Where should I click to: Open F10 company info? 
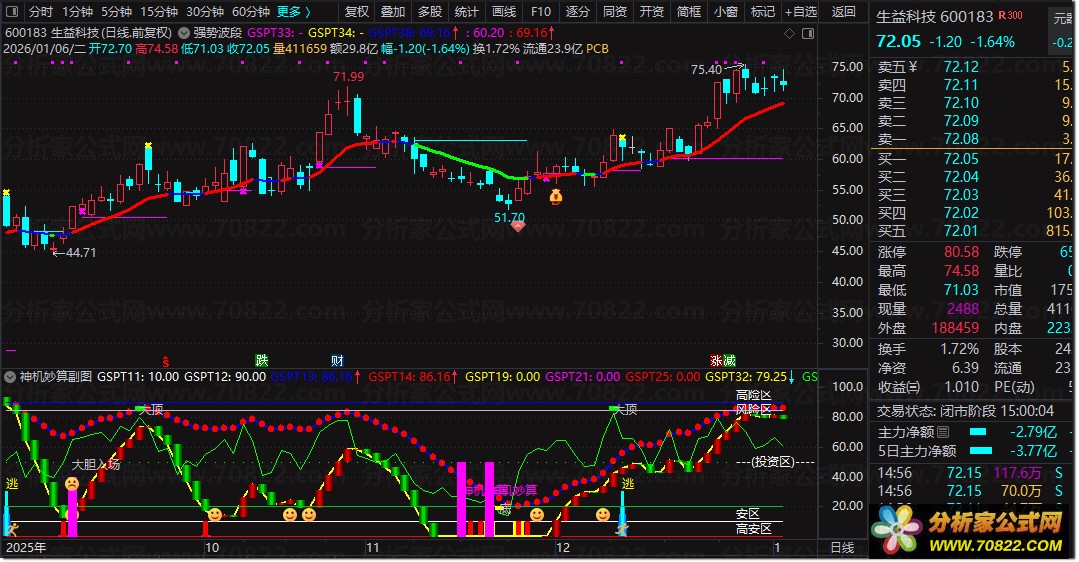(x=541, y=12)
